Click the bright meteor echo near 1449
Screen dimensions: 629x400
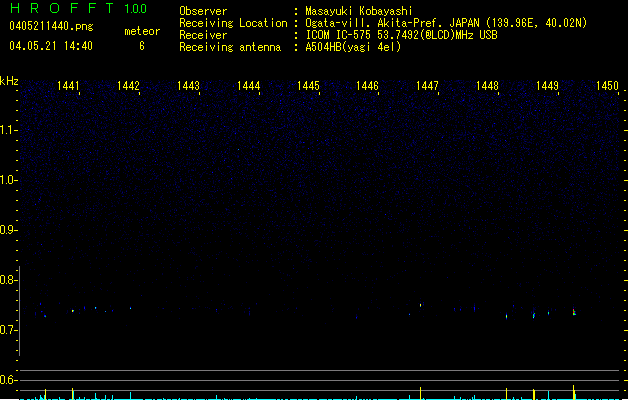click(574, 312)
